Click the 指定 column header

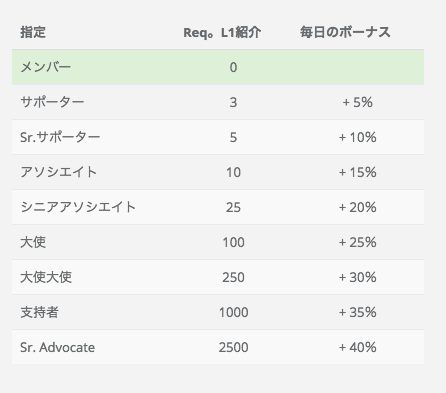(33, 32)
